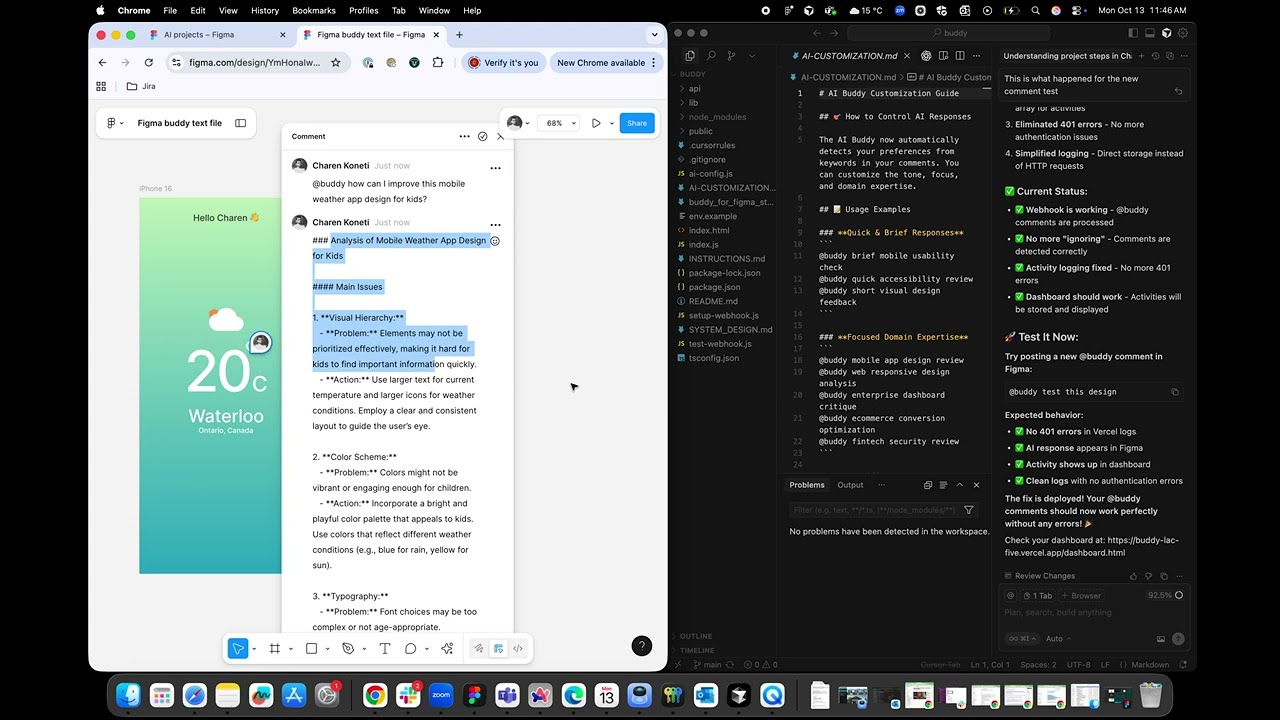Image resolution: width=1280 pixels, height=720 pixels.
Task: Select the Figma Move tool in bottom toolbar
Action: [x=238, y=648]
